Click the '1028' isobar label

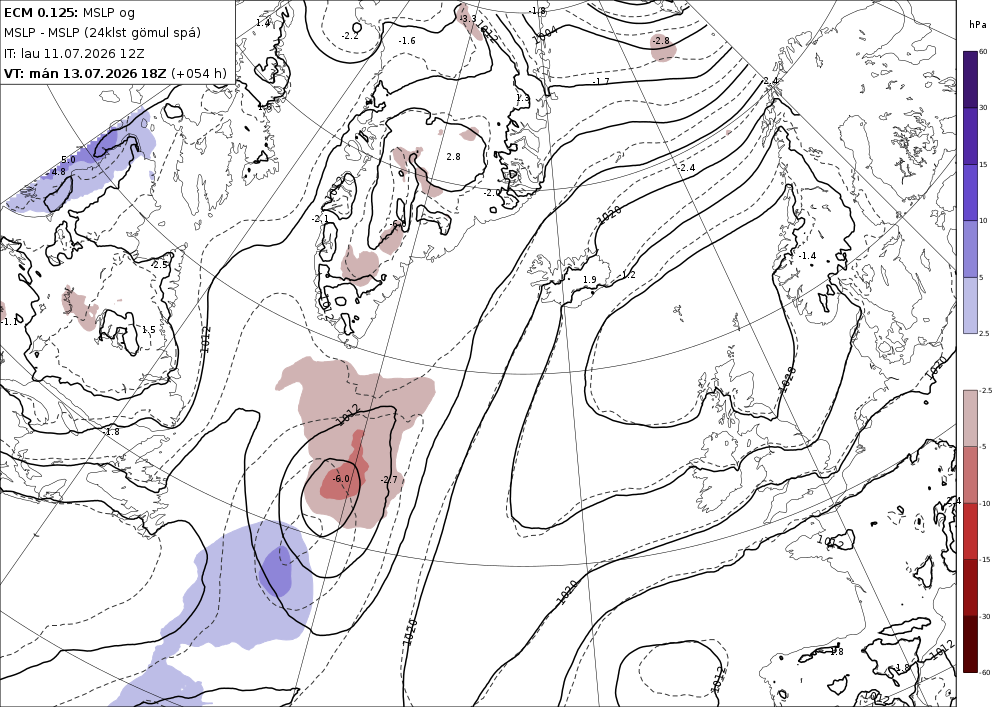788,378
